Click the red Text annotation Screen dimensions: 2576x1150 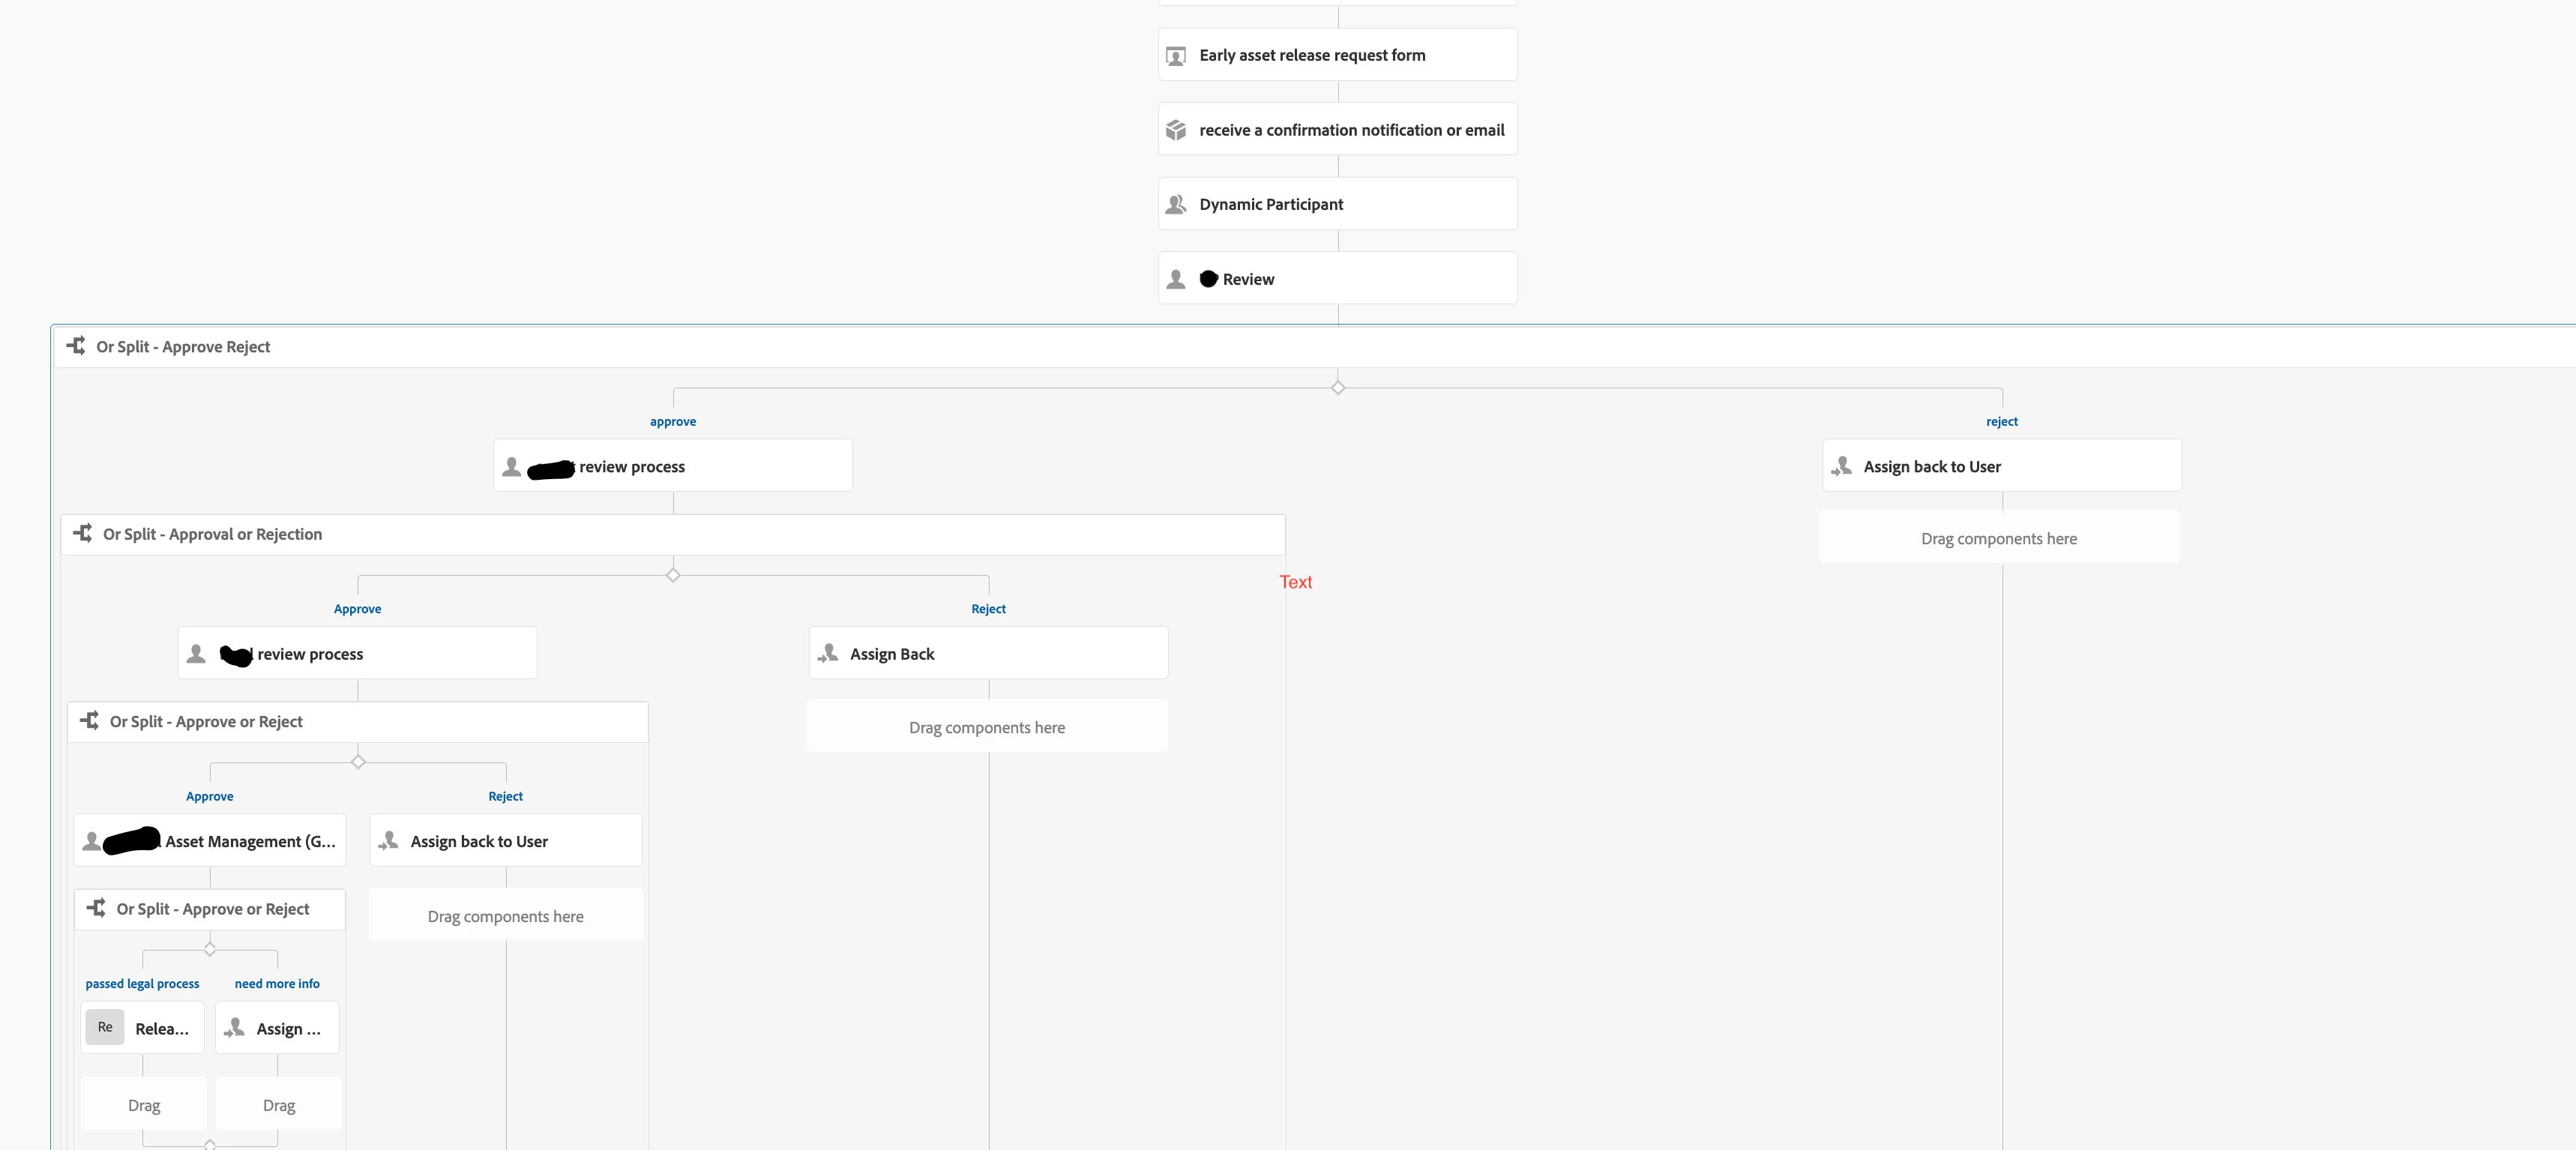(1295, 582)
